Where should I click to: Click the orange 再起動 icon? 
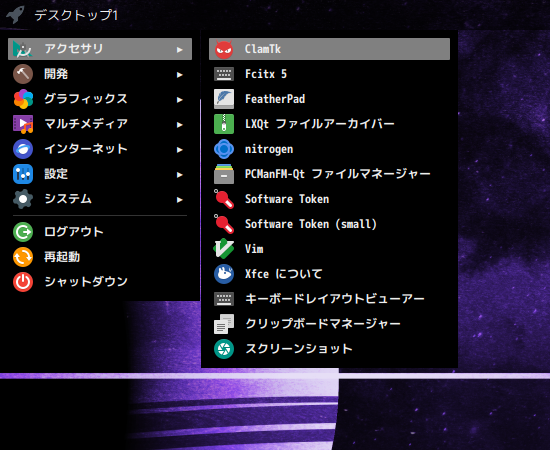pos(23,257)
